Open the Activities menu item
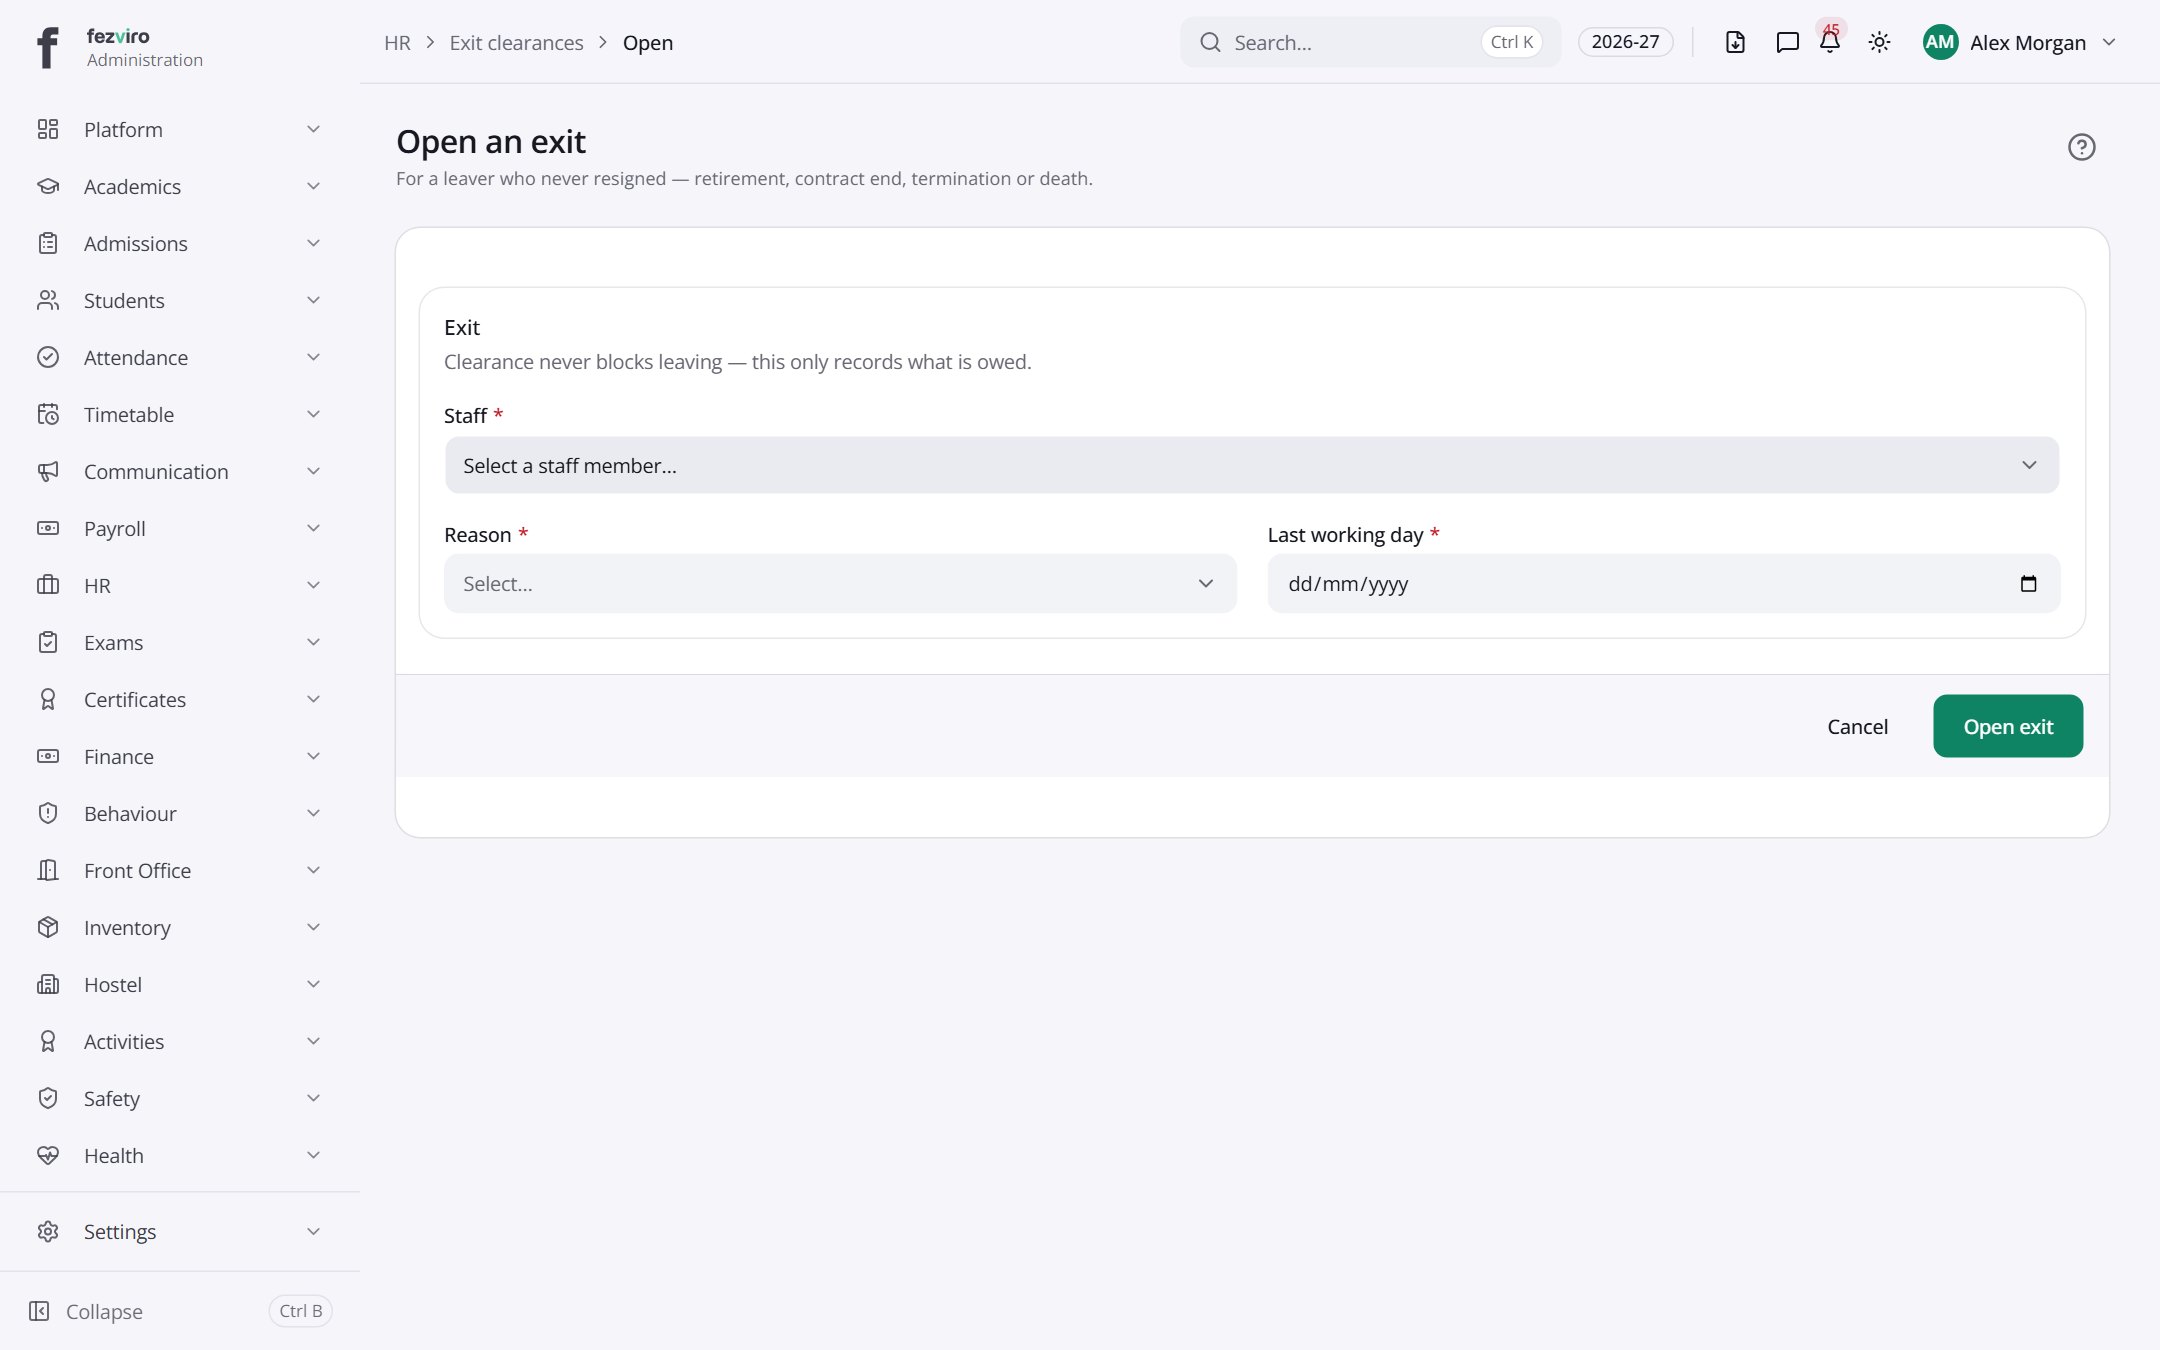The width and height of the screenshot is (2160, 1350). tap(179, 1041)
